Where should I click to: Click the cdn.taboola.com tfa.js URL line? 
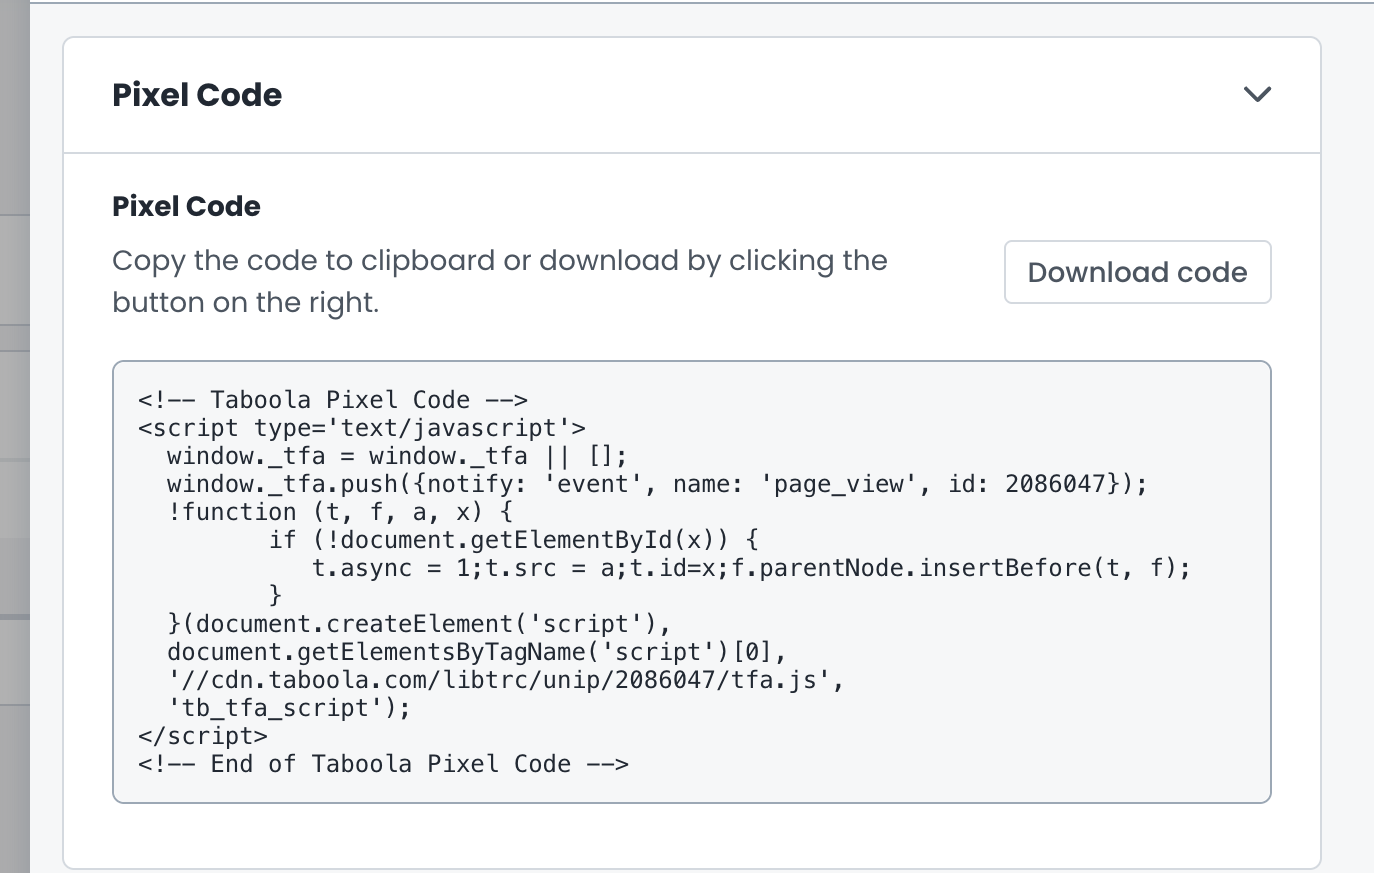pyautogui.click(x=506, y=680)
